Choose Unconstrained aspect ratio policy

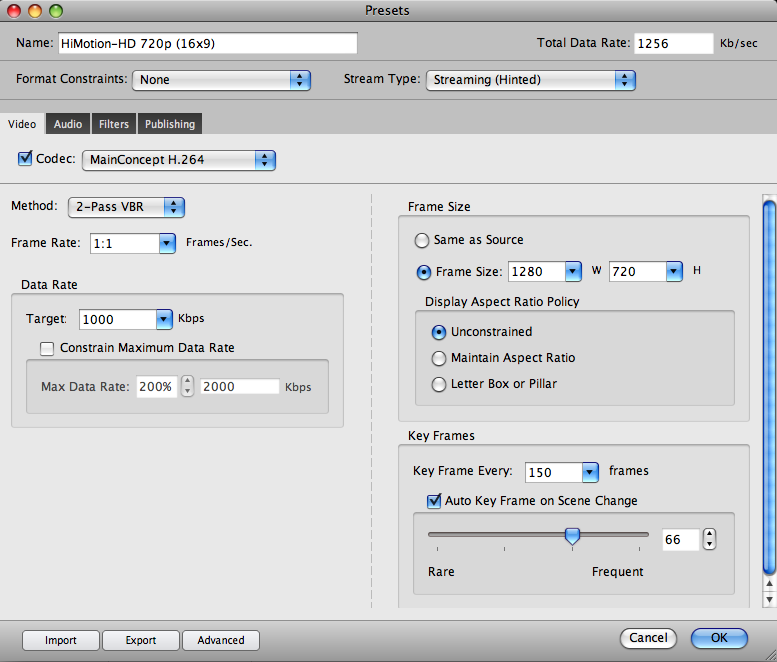439,332
